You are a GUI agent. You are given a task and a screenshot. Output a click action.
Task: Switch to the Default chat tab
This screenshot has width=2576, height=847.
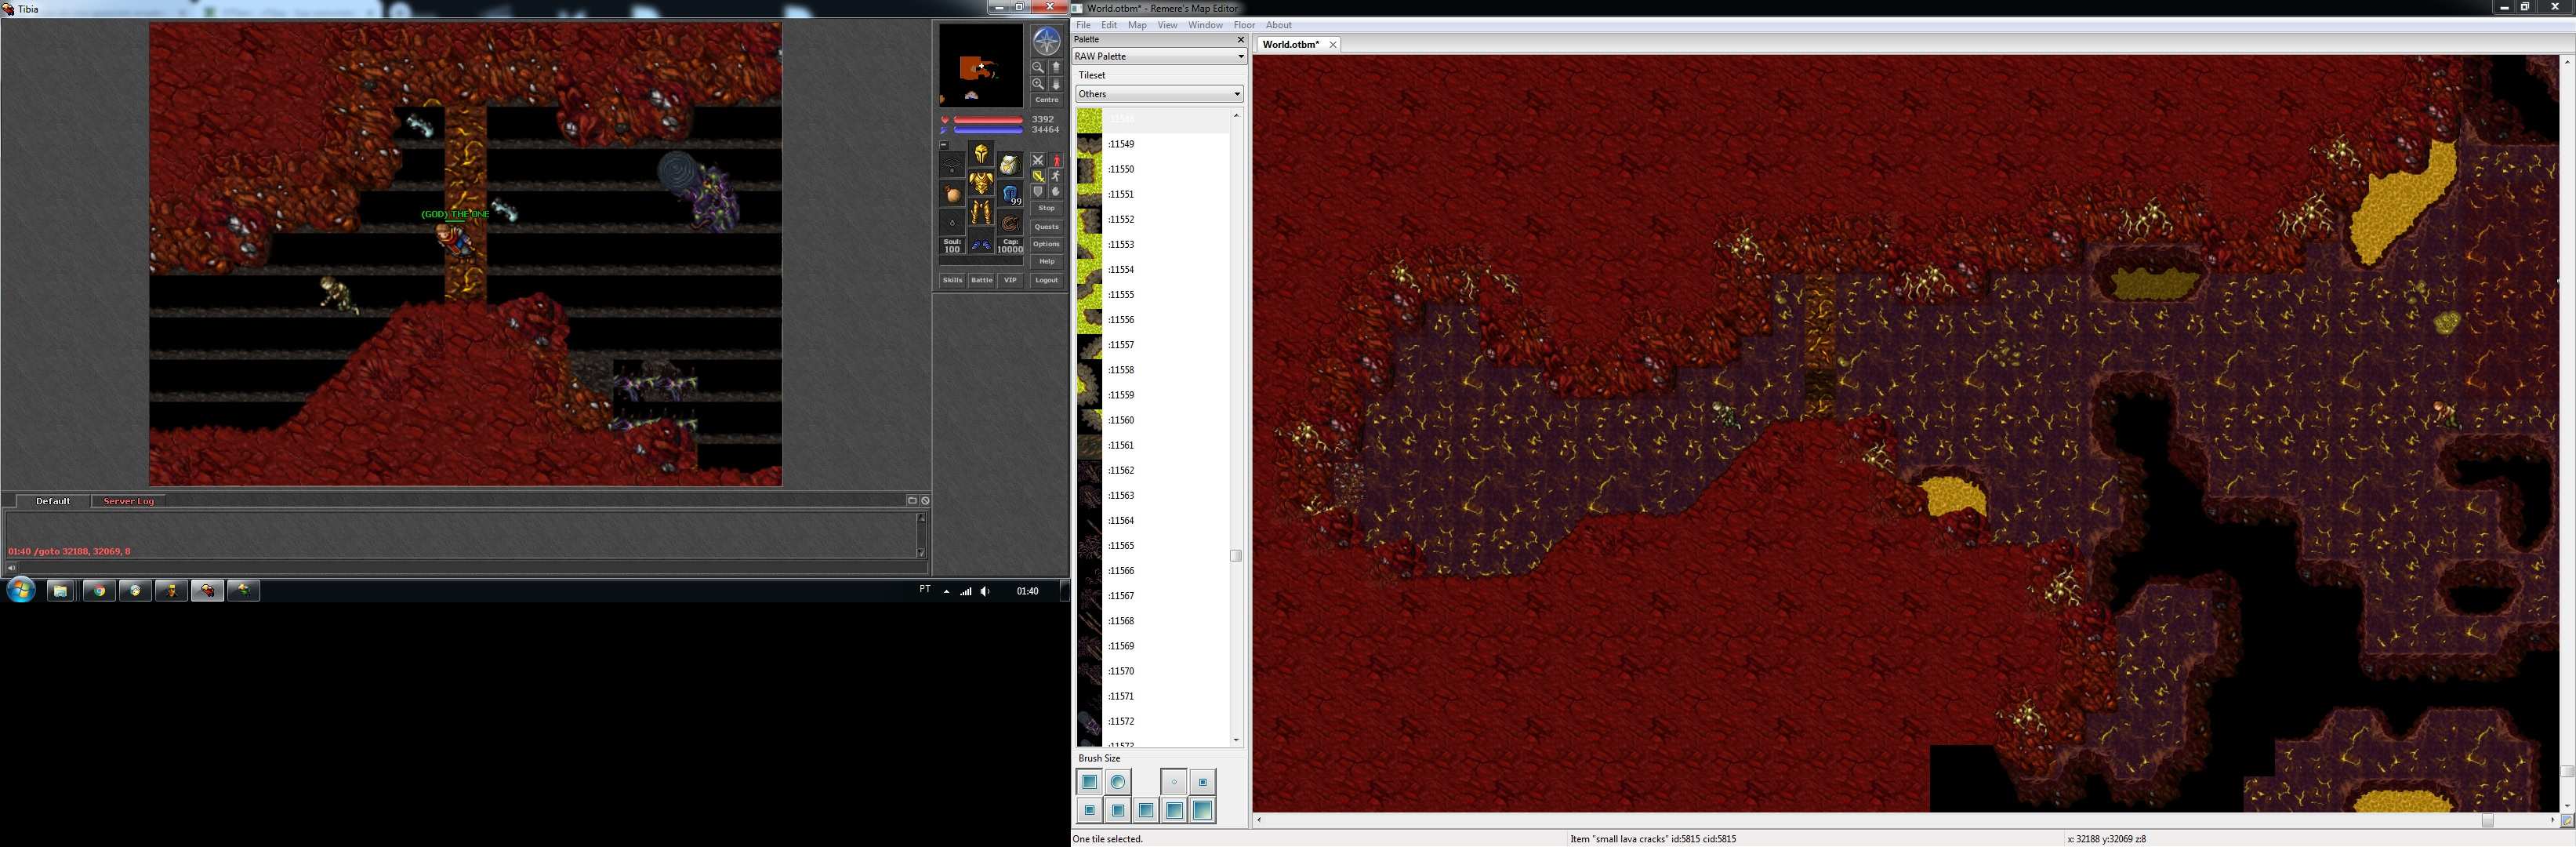tap(53, 501)
